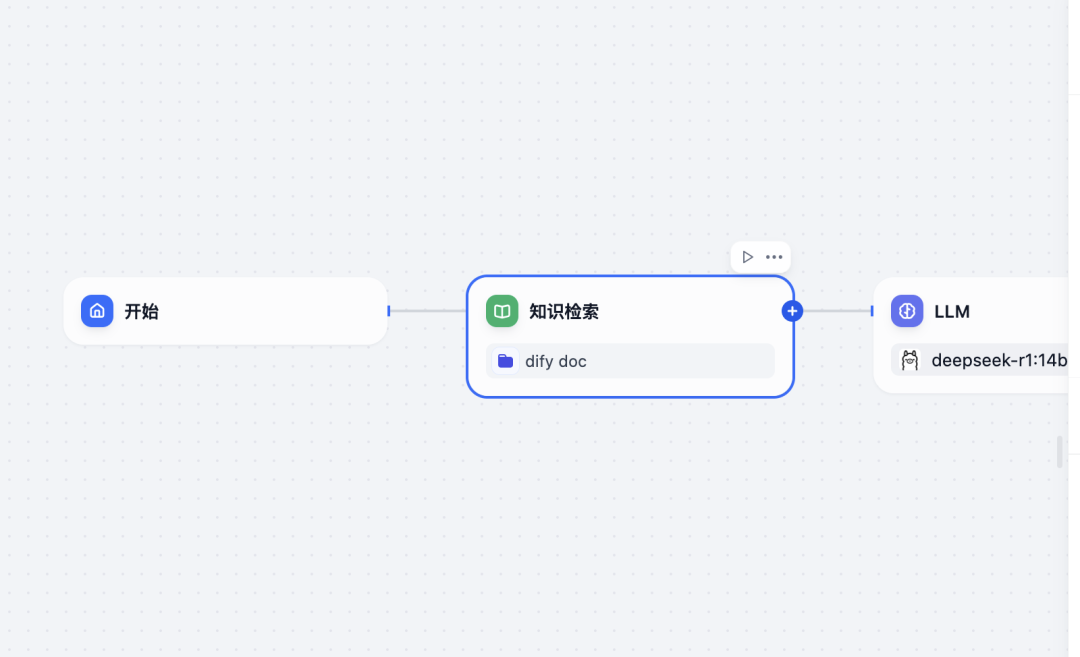The height and width of the screenshot is (657, 1080).
Task: Click the purple LLM node icon
Action: pyautogui.click(x=906, y=311)
